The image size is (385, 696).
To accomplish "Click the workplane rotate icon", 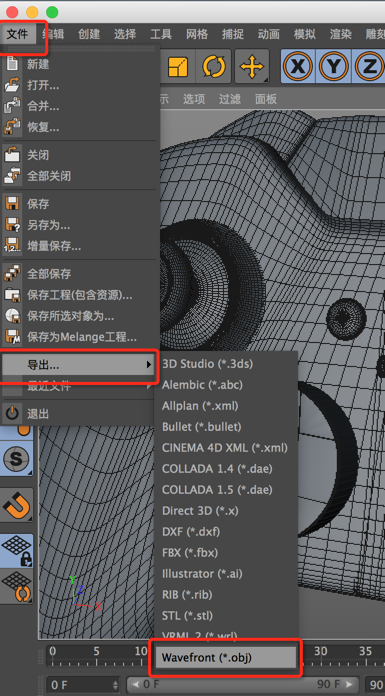I will coord(16,586).
